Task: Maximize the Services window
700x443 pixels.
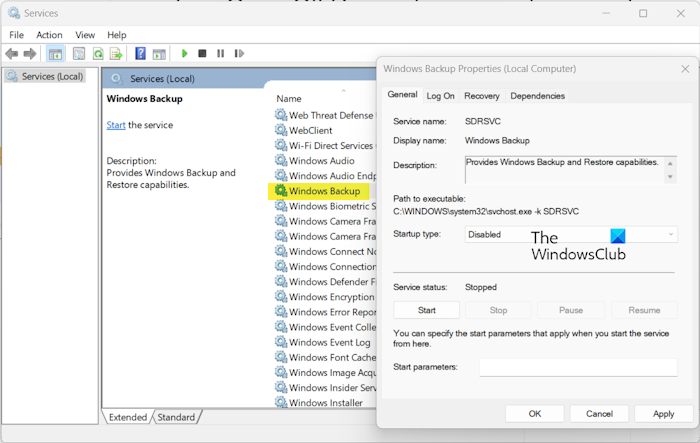Action: pos(643,13)
